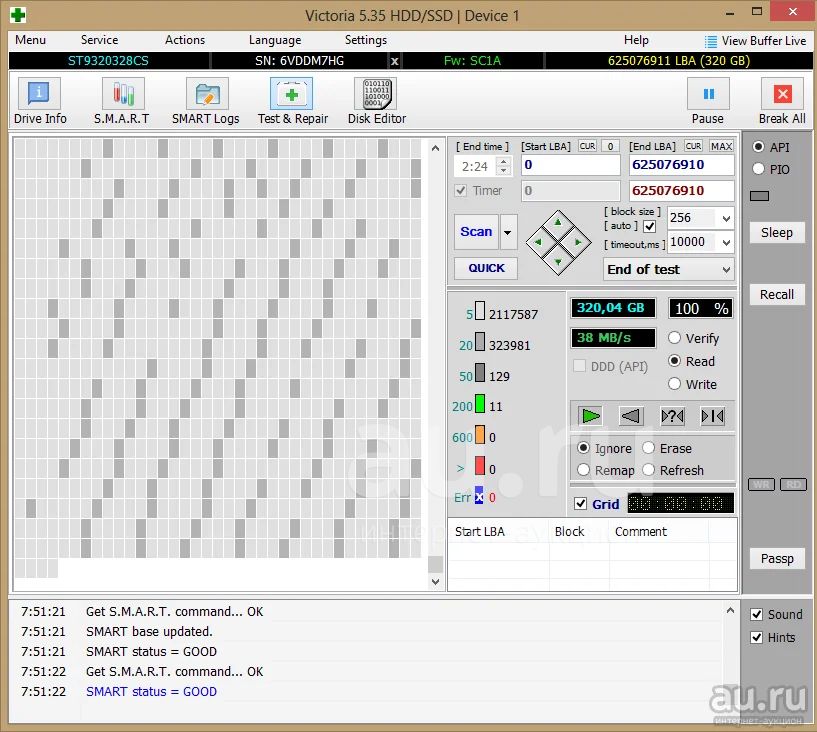817x732 pixels.
Task: Select the Erase error action
Action: (x=648, y=448)
